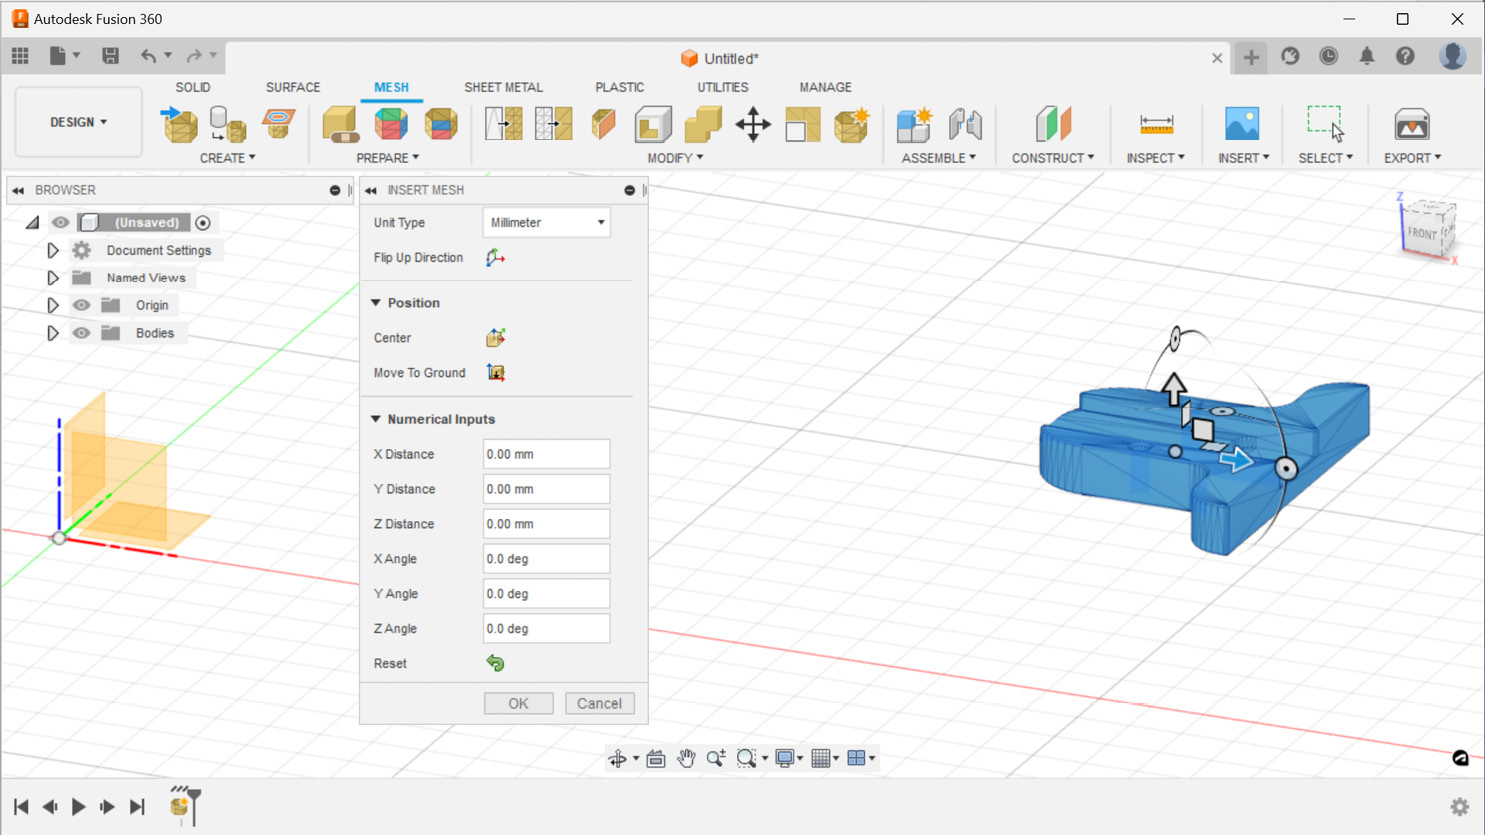
Task: Open the CONSTRUCT dropdown menu
Action: (x=1053, y=158)
